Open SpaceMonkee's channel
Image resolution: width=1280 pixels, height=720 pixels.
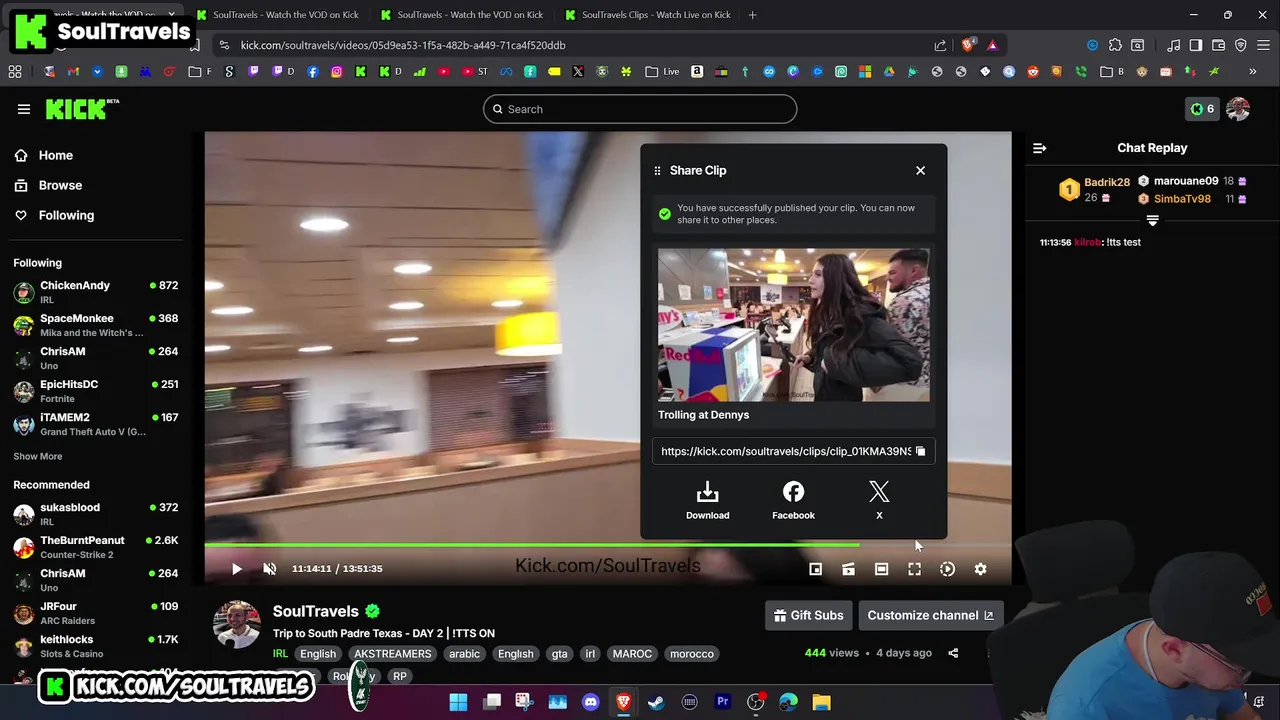click(x=96, y=325)
